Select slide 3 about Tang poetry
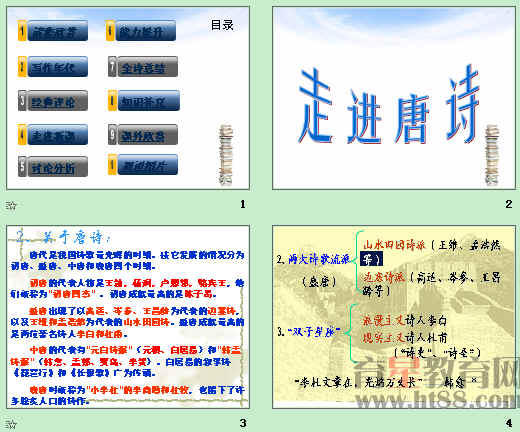The image size is (520, 432). pyautogui.click(x=128, y=317)
